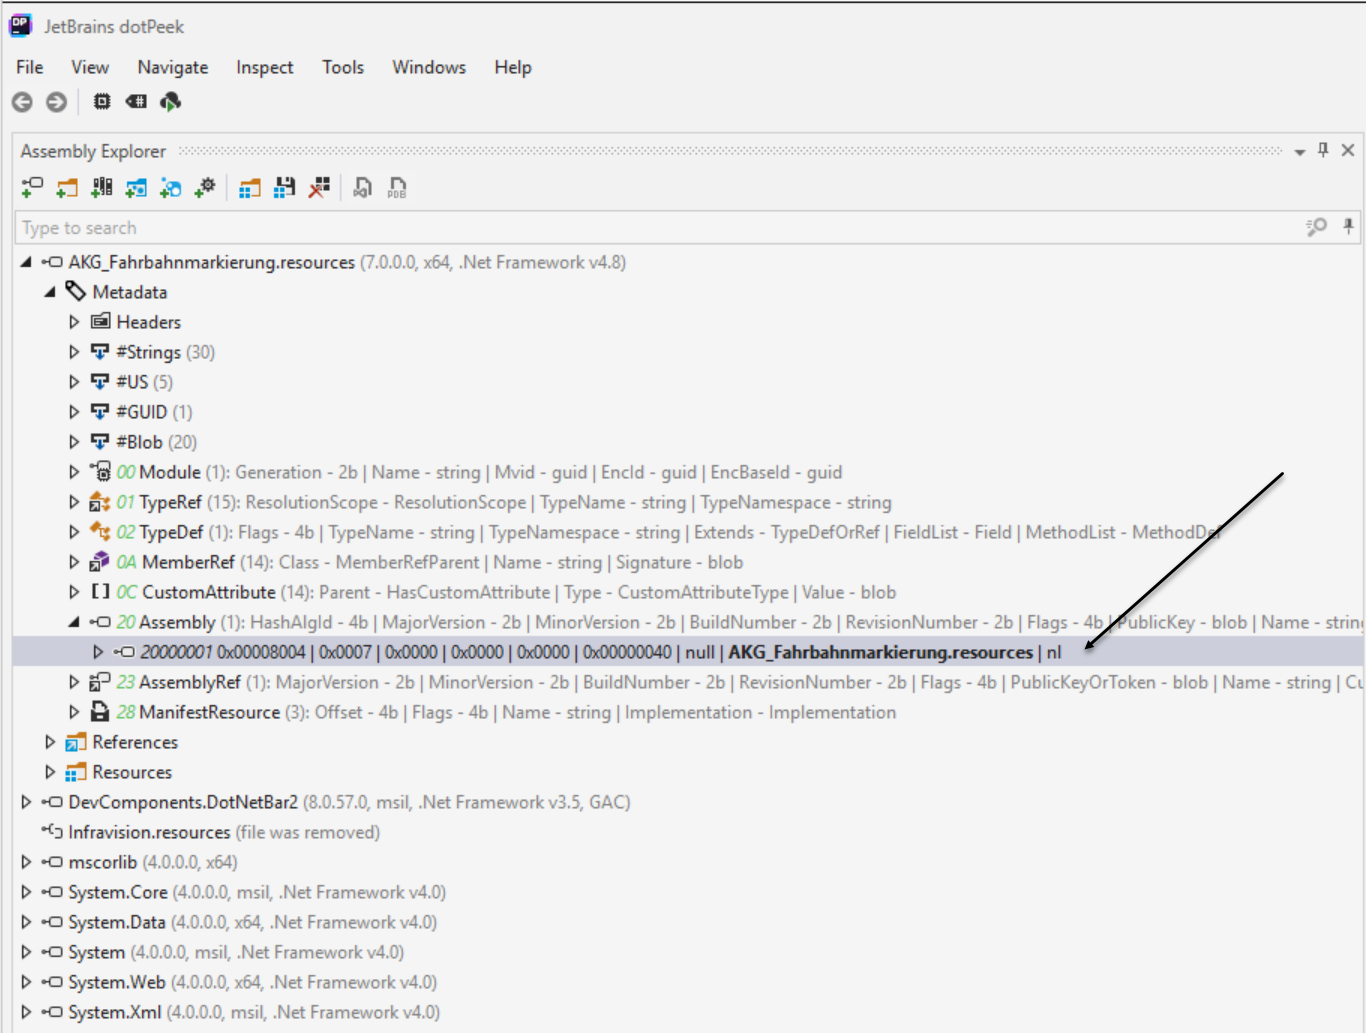Click the open assembly list icon
This screenshot has height=1033, width=1366.
coord(250,187)
